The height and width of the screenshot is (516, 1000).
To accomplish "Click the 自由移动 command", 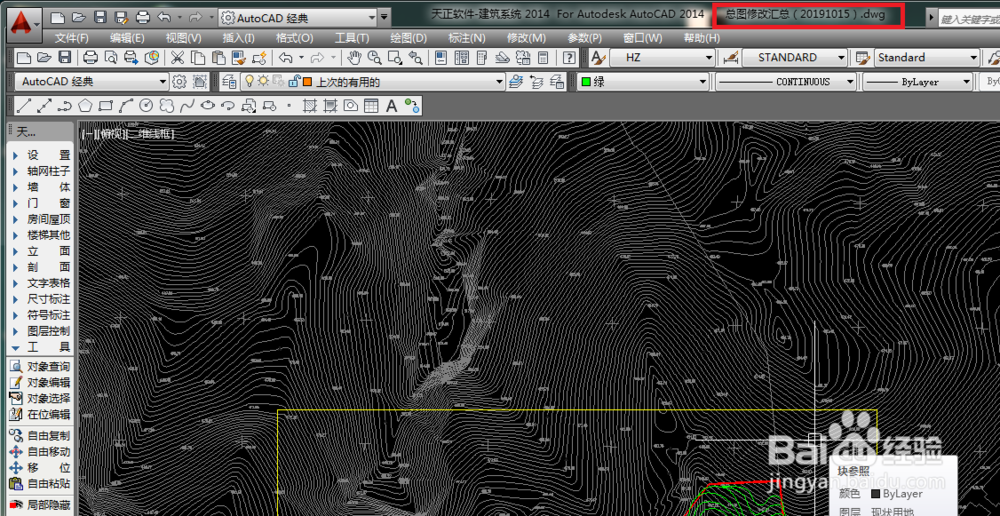I will [x=41, y=452].
